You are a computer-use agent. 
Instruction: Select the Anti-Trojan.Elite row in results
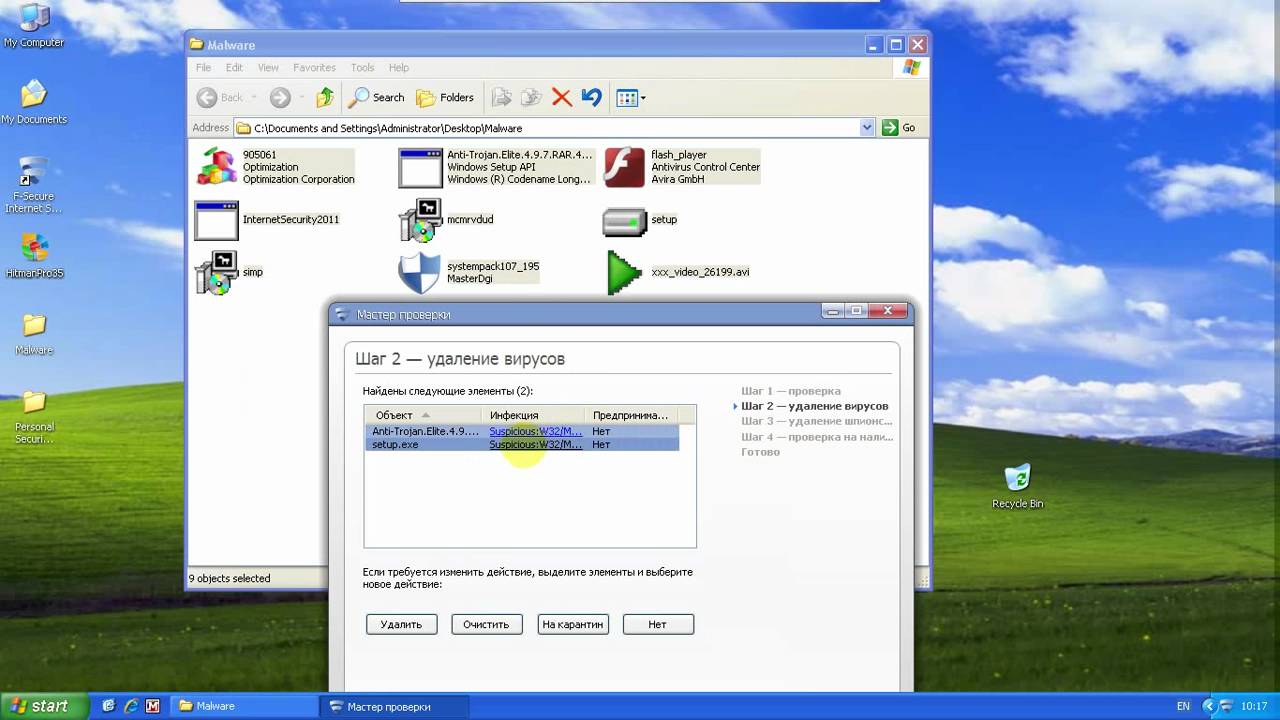point(522,431)
